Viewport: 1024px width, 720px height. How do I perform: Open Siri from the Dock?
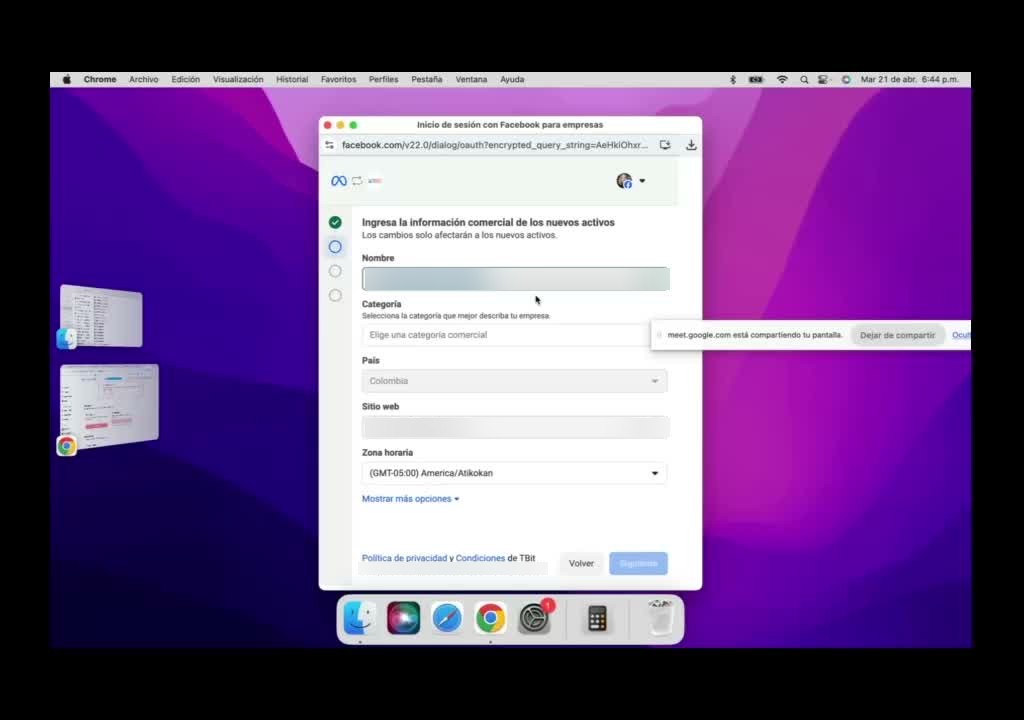click(x=404, y=618)
